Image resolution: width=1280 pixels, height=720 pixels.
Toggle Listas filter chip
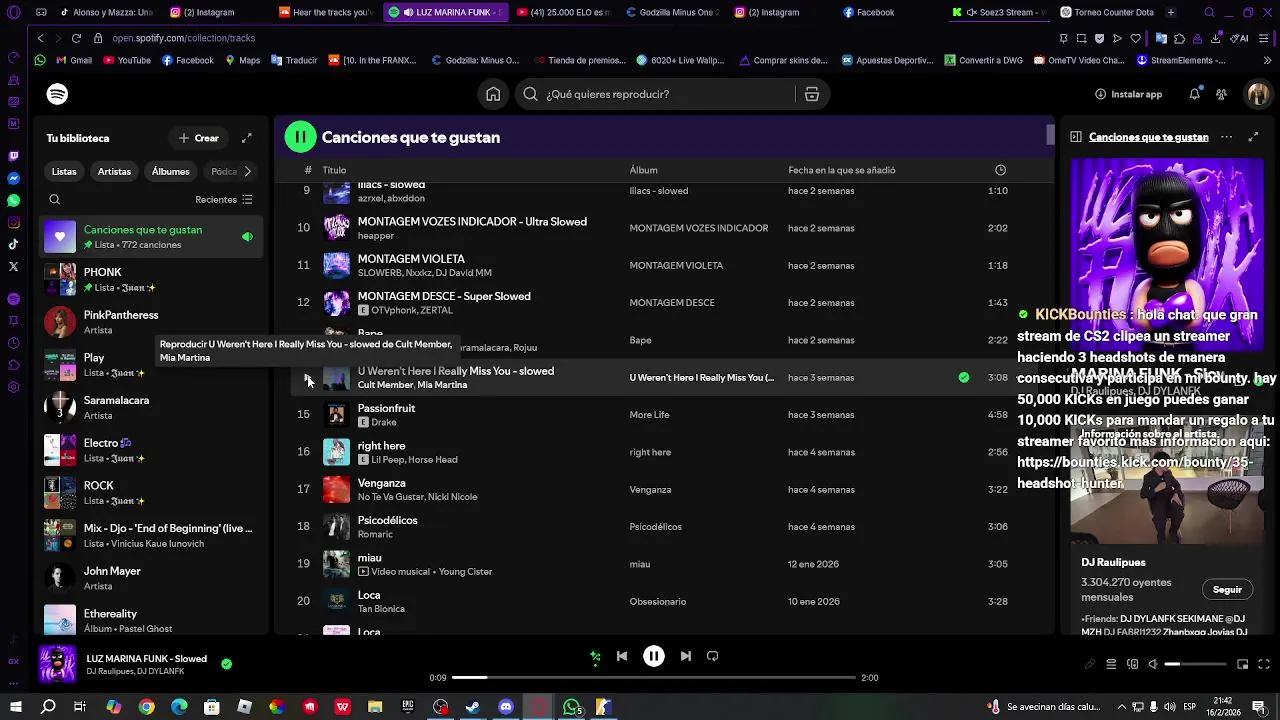64,171
